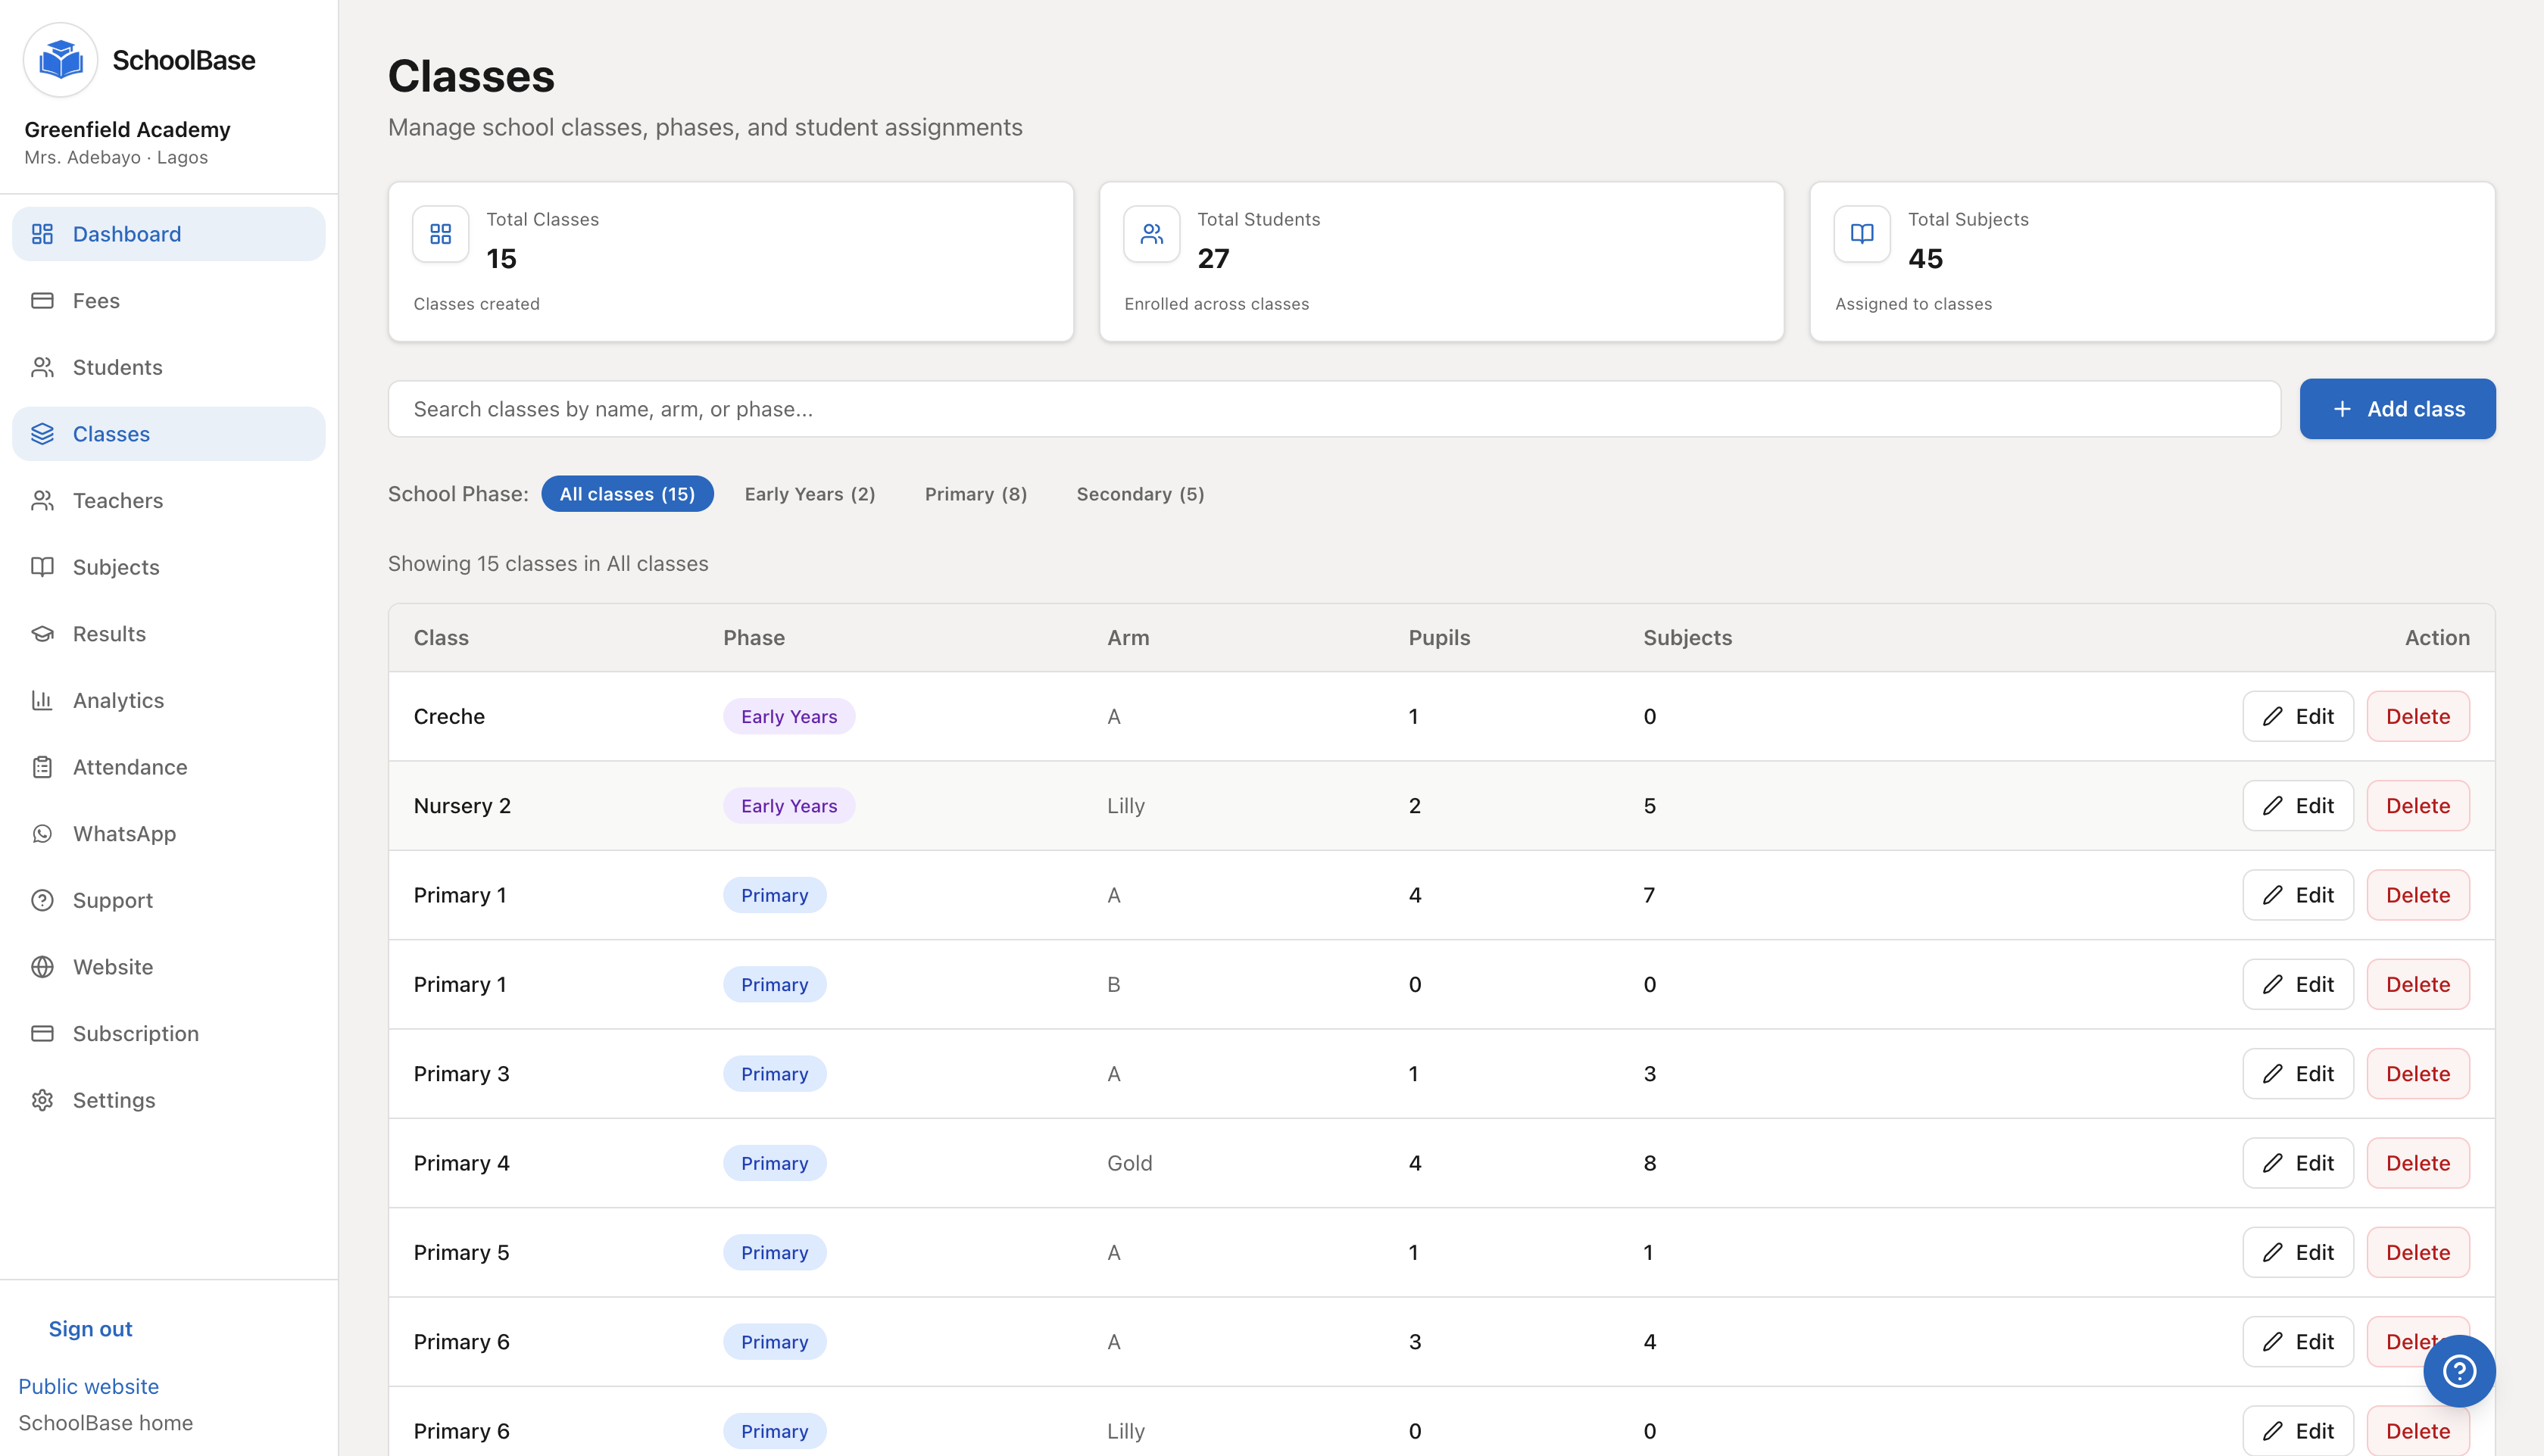Click the Classes layers icon in sidebar
Image resolution: width=2544 pixels, height=1456 pixels.
42,434
